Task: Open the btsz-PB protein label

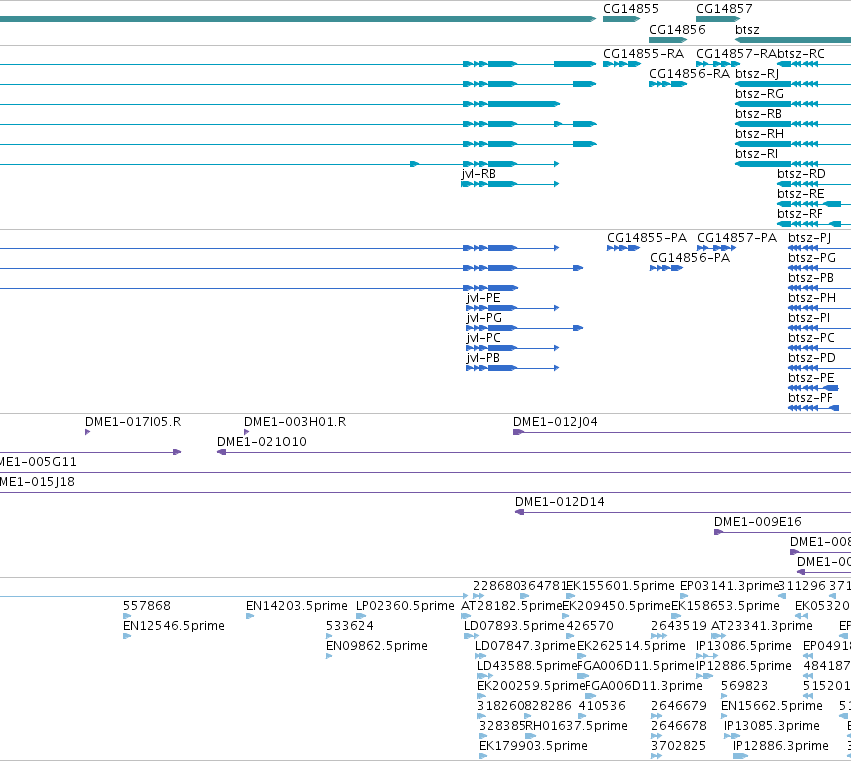Action: point(811,278)
